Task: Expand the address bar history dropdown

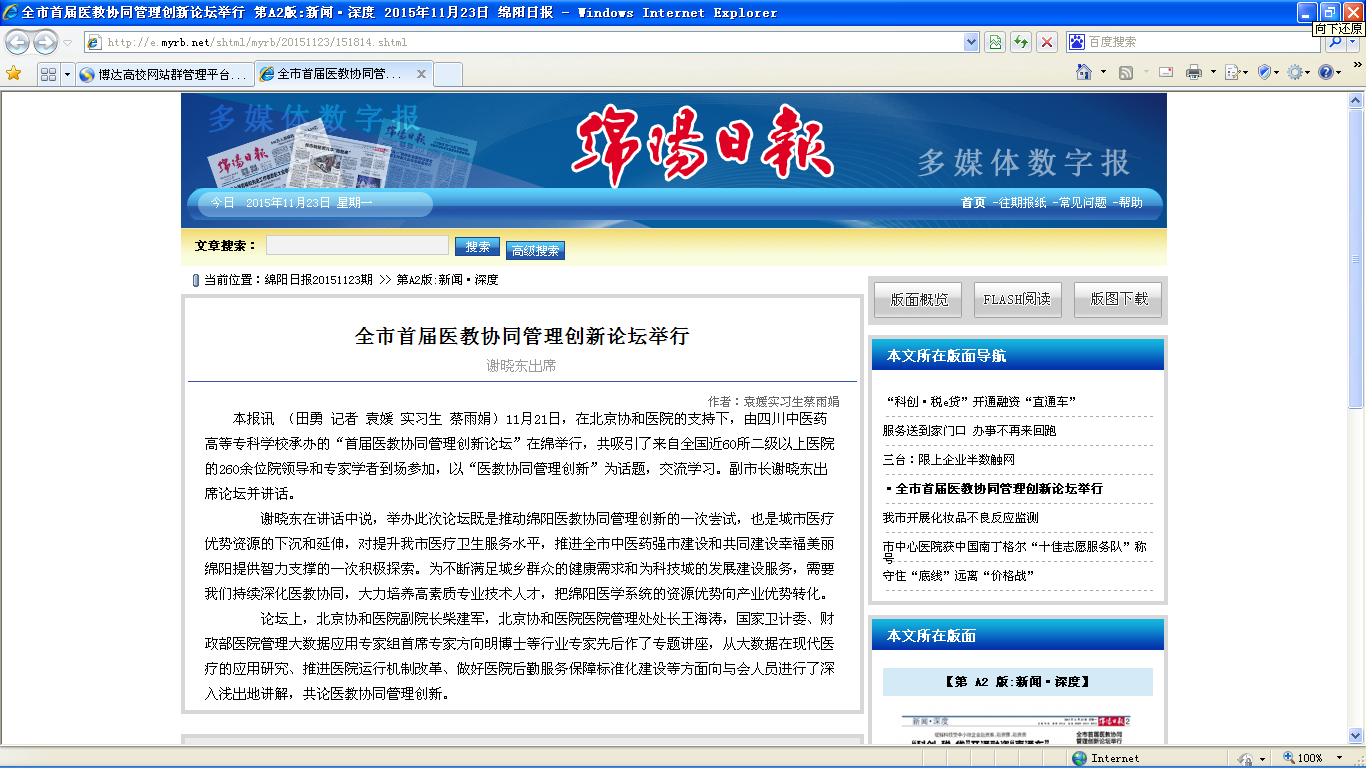Action: (970, 42)
